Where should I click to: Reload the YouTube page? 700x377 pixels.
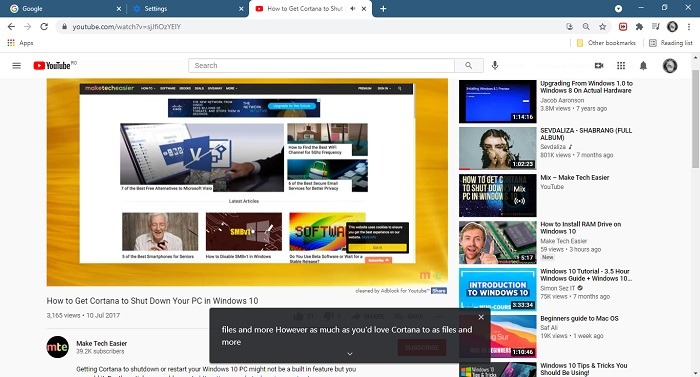coord(44,27)
